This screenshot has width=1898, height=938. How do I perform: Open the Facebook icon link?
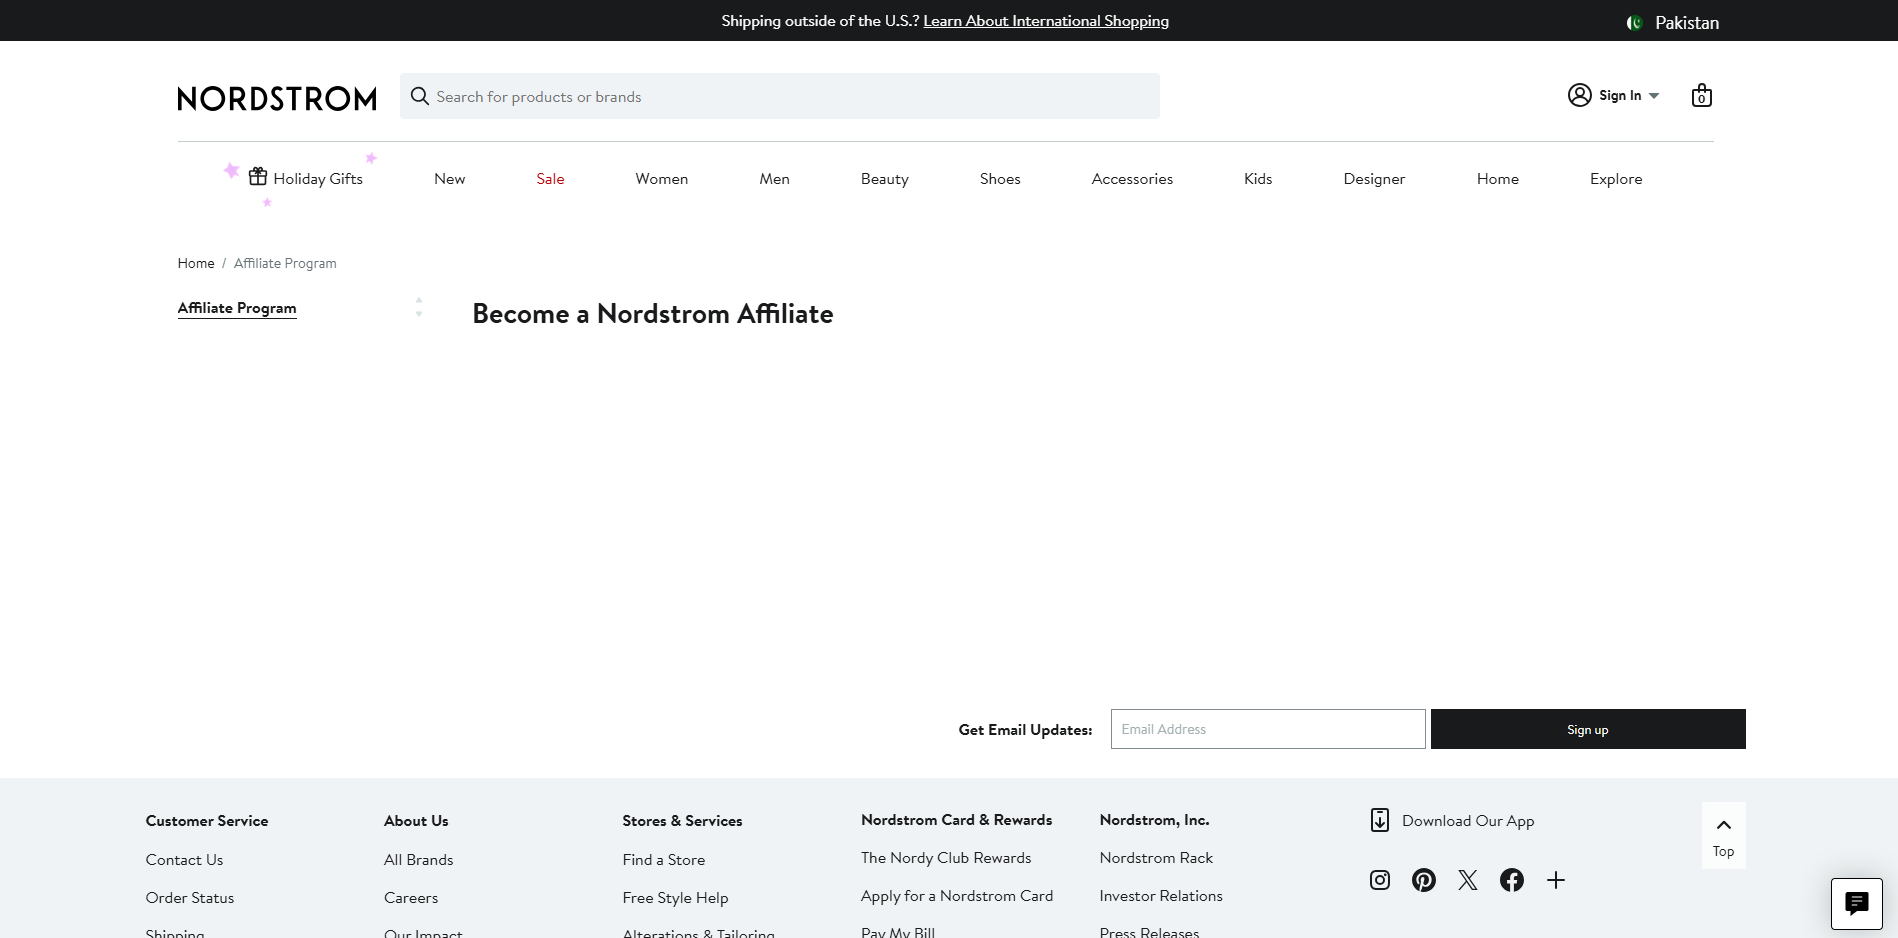(1511, 880)
